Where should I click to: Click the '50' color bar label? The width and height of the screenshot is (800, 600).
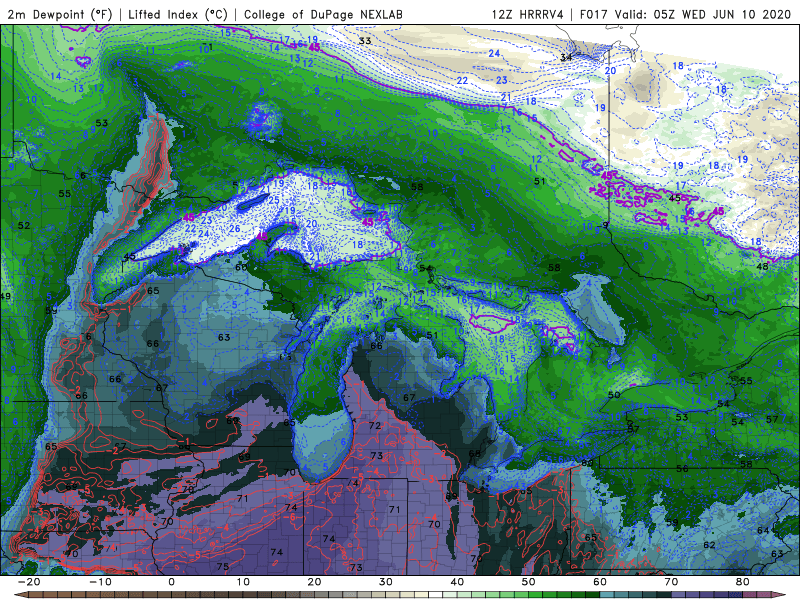[529, 582]
